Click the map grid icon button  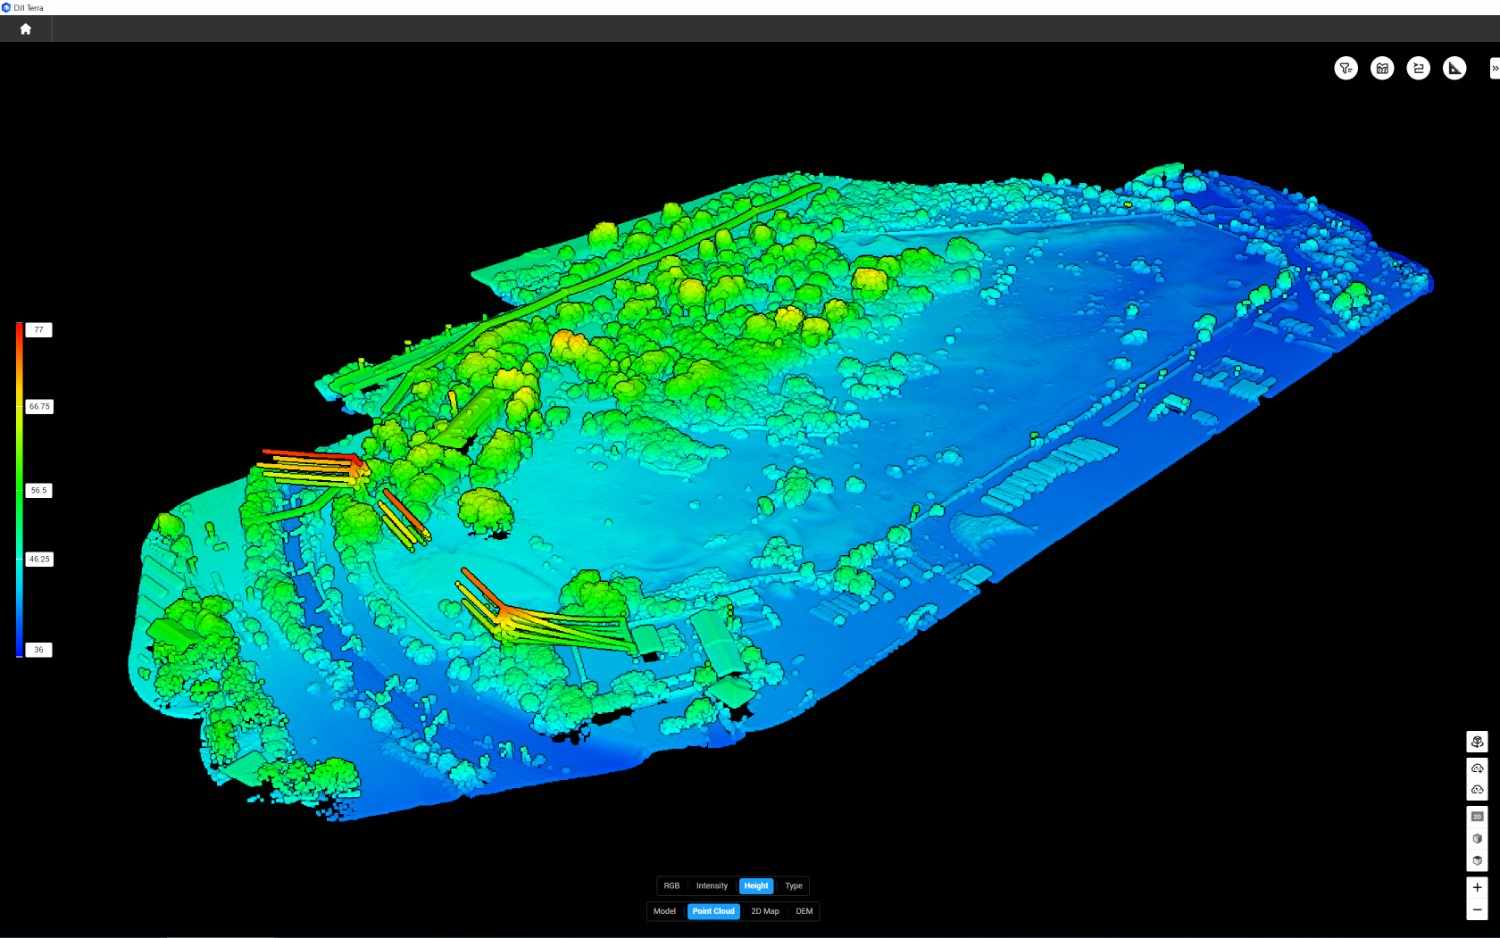(1382, 68)
